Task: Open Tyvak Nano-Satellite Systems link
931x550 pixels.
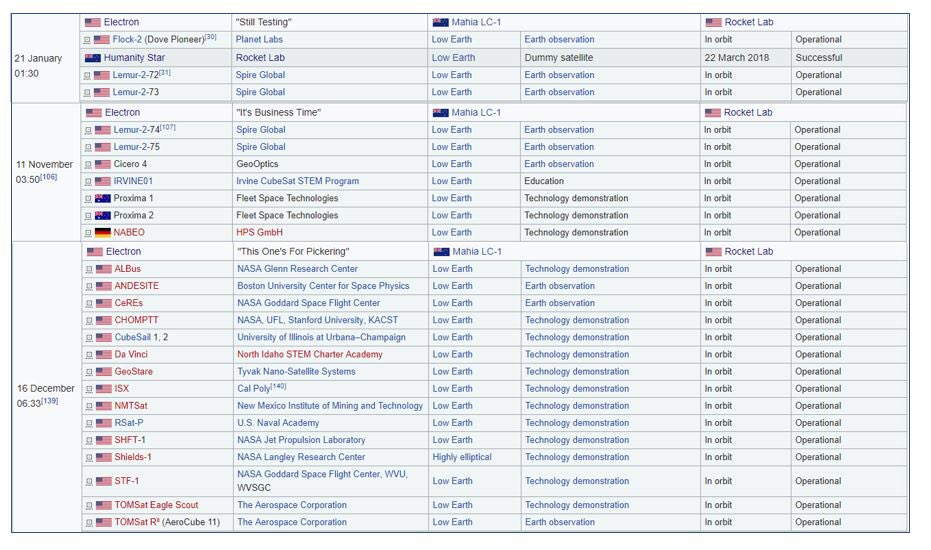Action: click(296, 372)
